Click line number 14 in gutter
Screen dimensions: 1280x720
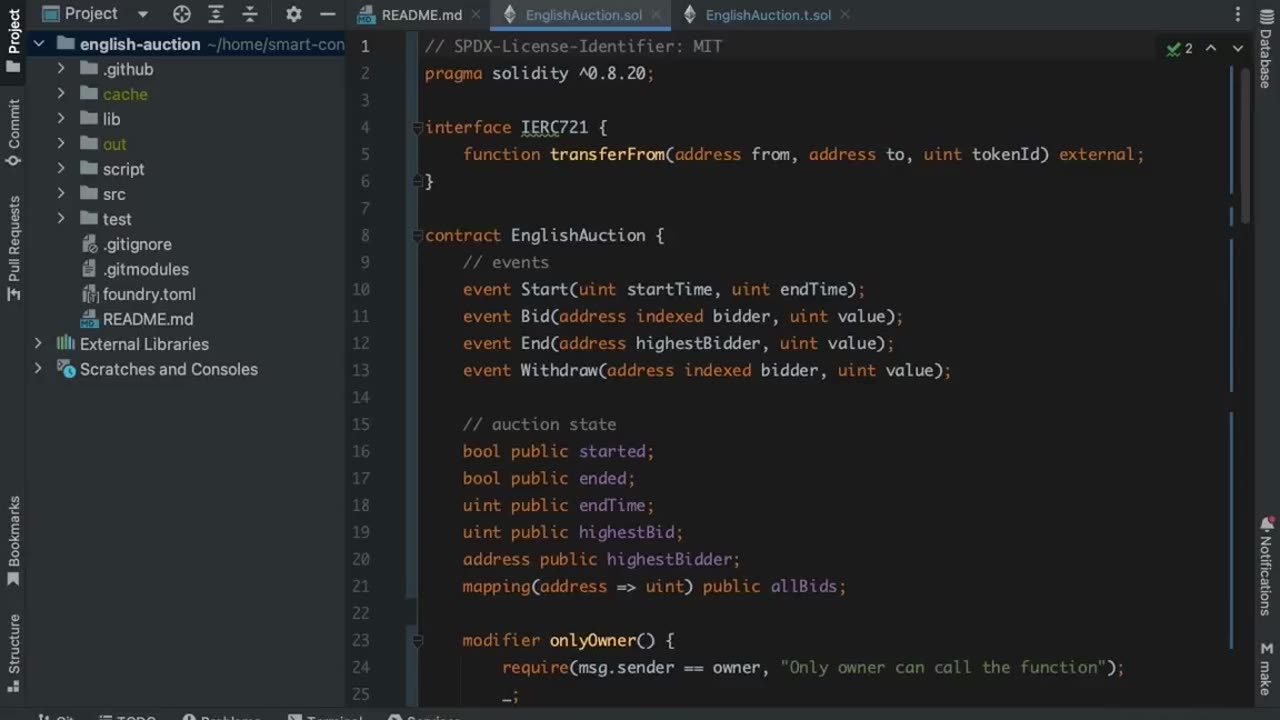point(361,397)
